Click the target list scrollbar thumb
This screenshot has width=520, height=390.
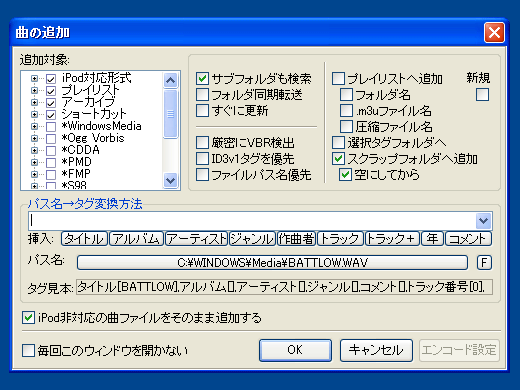point(171,114)
